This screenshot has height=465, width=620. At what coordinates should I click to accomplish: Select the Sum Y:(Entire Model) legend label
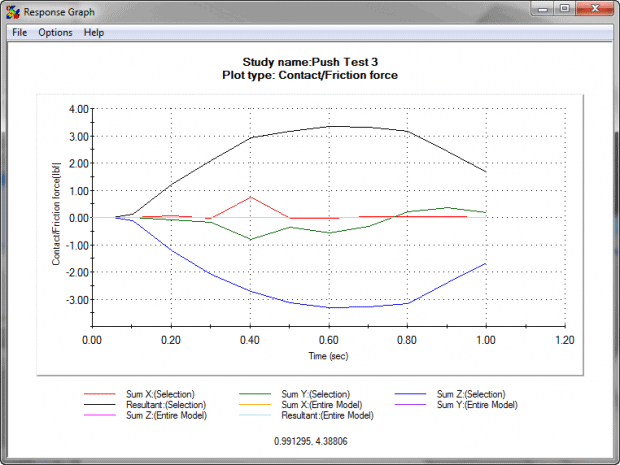tap(477, 405)
